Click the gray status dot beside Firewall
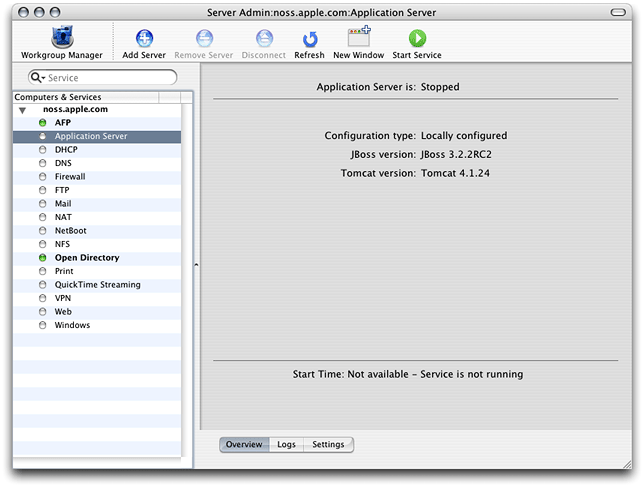 [x=42, y=177]
